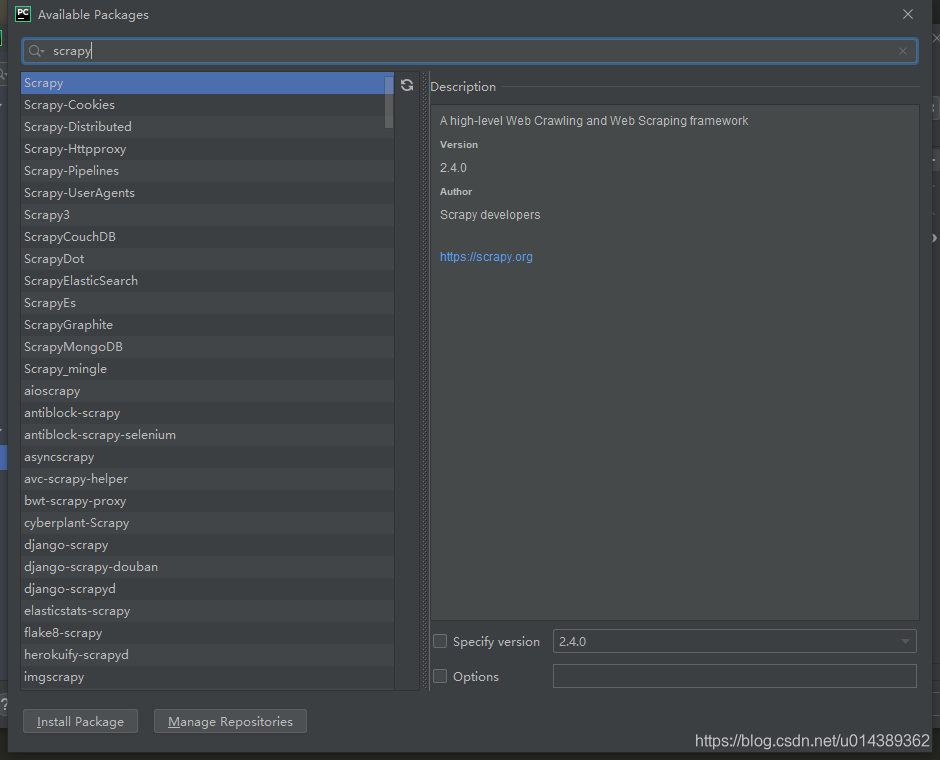Image resolution: width=940 pixels, height=760 pixels.
Task: Click the 2.4.0 version value in description
Action: click(453, 168)
